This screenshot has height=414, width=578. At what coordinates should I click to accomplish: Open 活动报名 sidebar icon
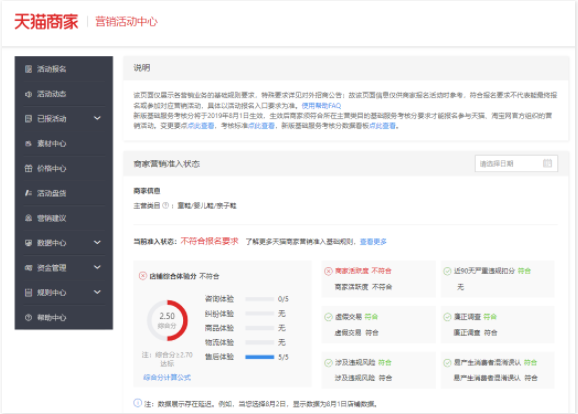coord(28,69)
